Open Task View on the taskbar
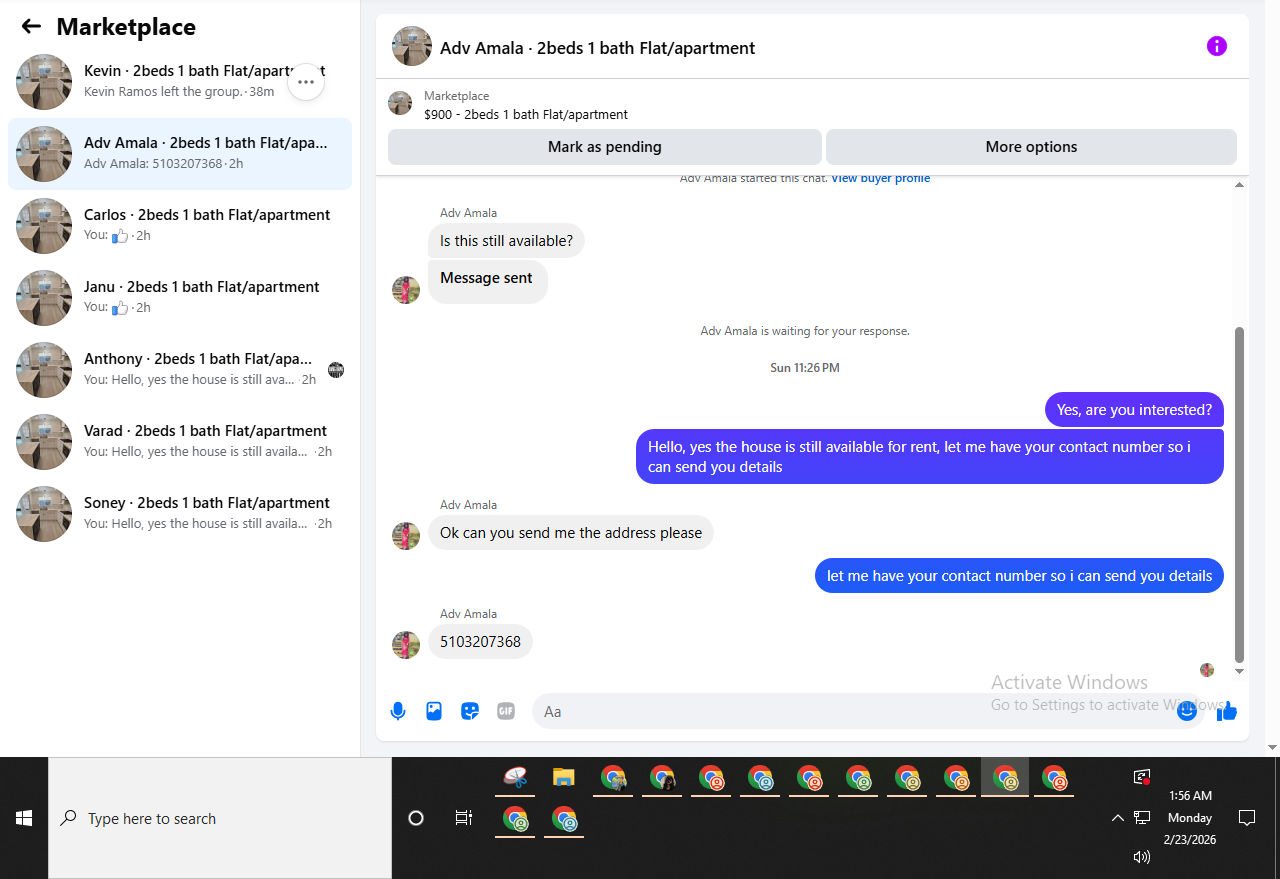1280x879 pixels. (464, 818)
